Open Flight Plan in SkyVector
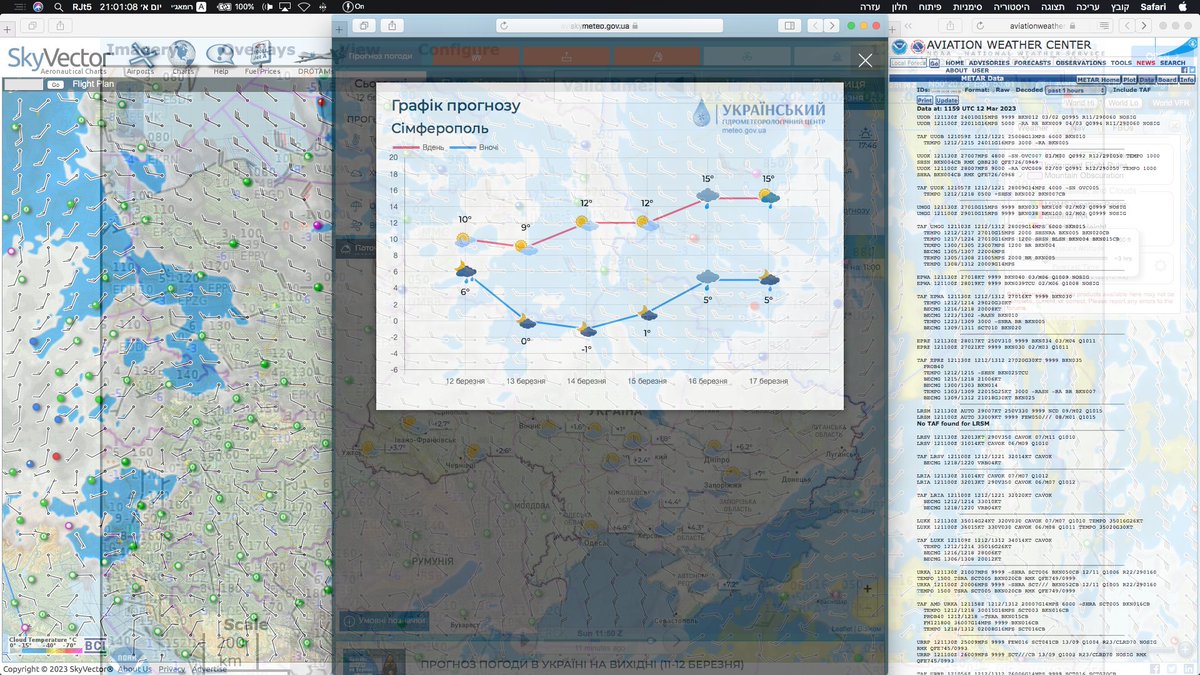This screenshot has height=675, width=1200. point(93,84)
